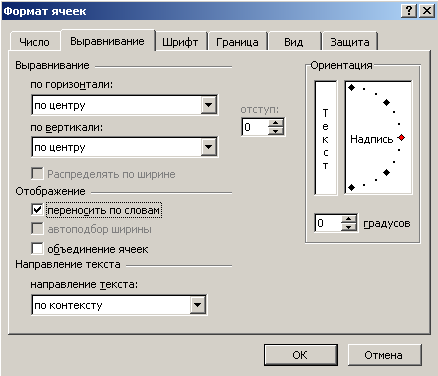Image resolution: width=438 pixels, height=376 pixels.
Task: Uncheck переносить по словам checkbox
Action: click(37, 210)
